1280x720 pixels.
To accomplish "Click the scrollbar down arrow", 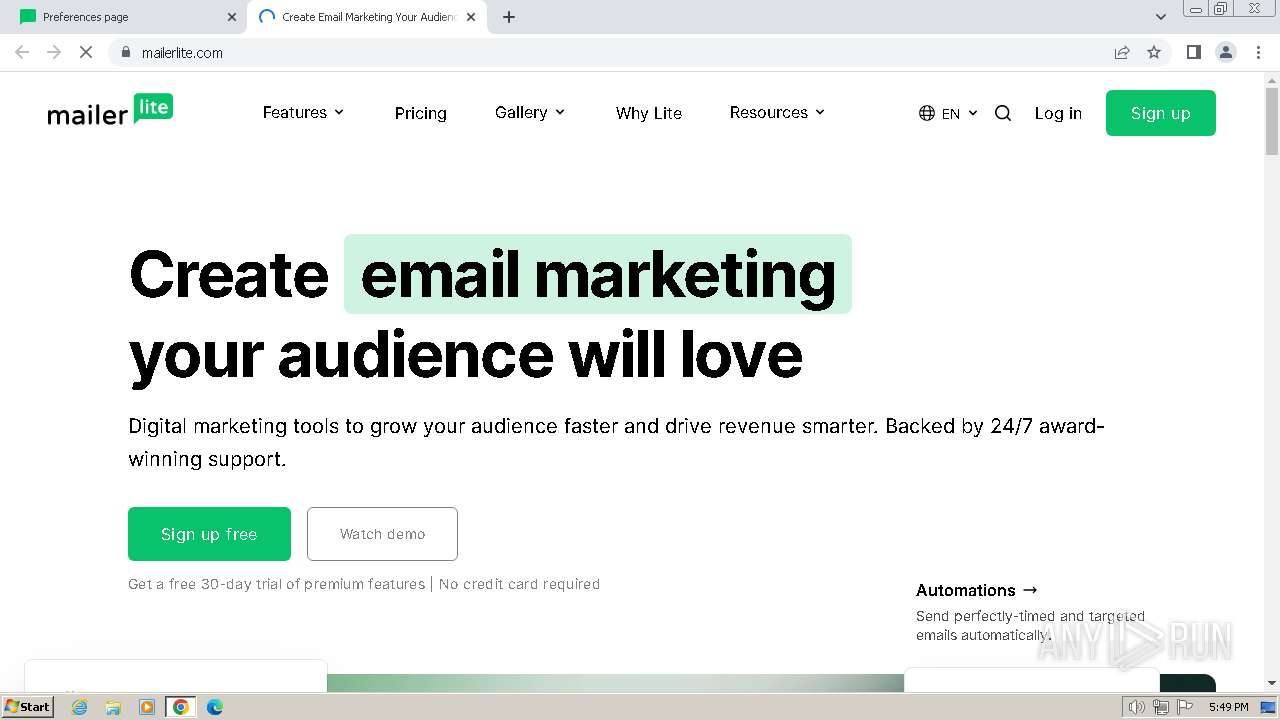I will [x=1272, y=683].
